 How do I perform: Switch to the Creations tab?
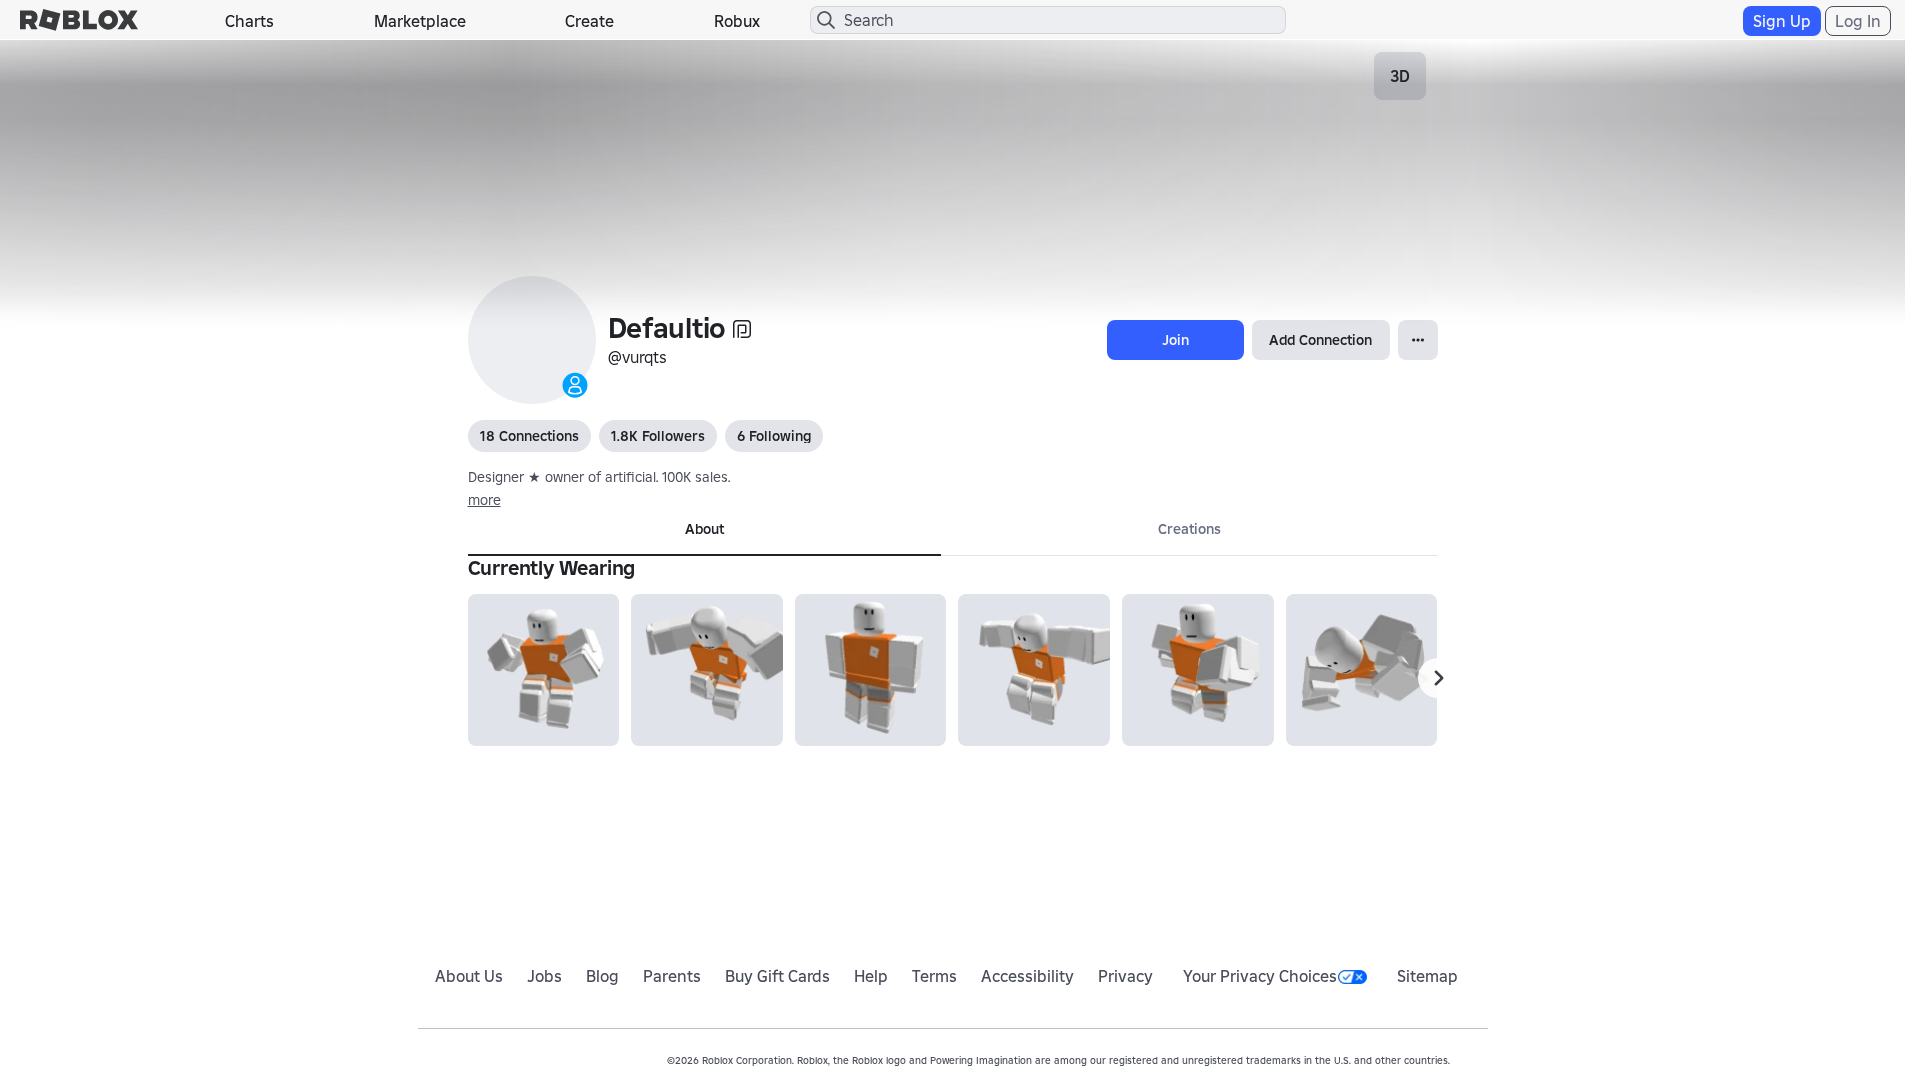coord(1189,530)
